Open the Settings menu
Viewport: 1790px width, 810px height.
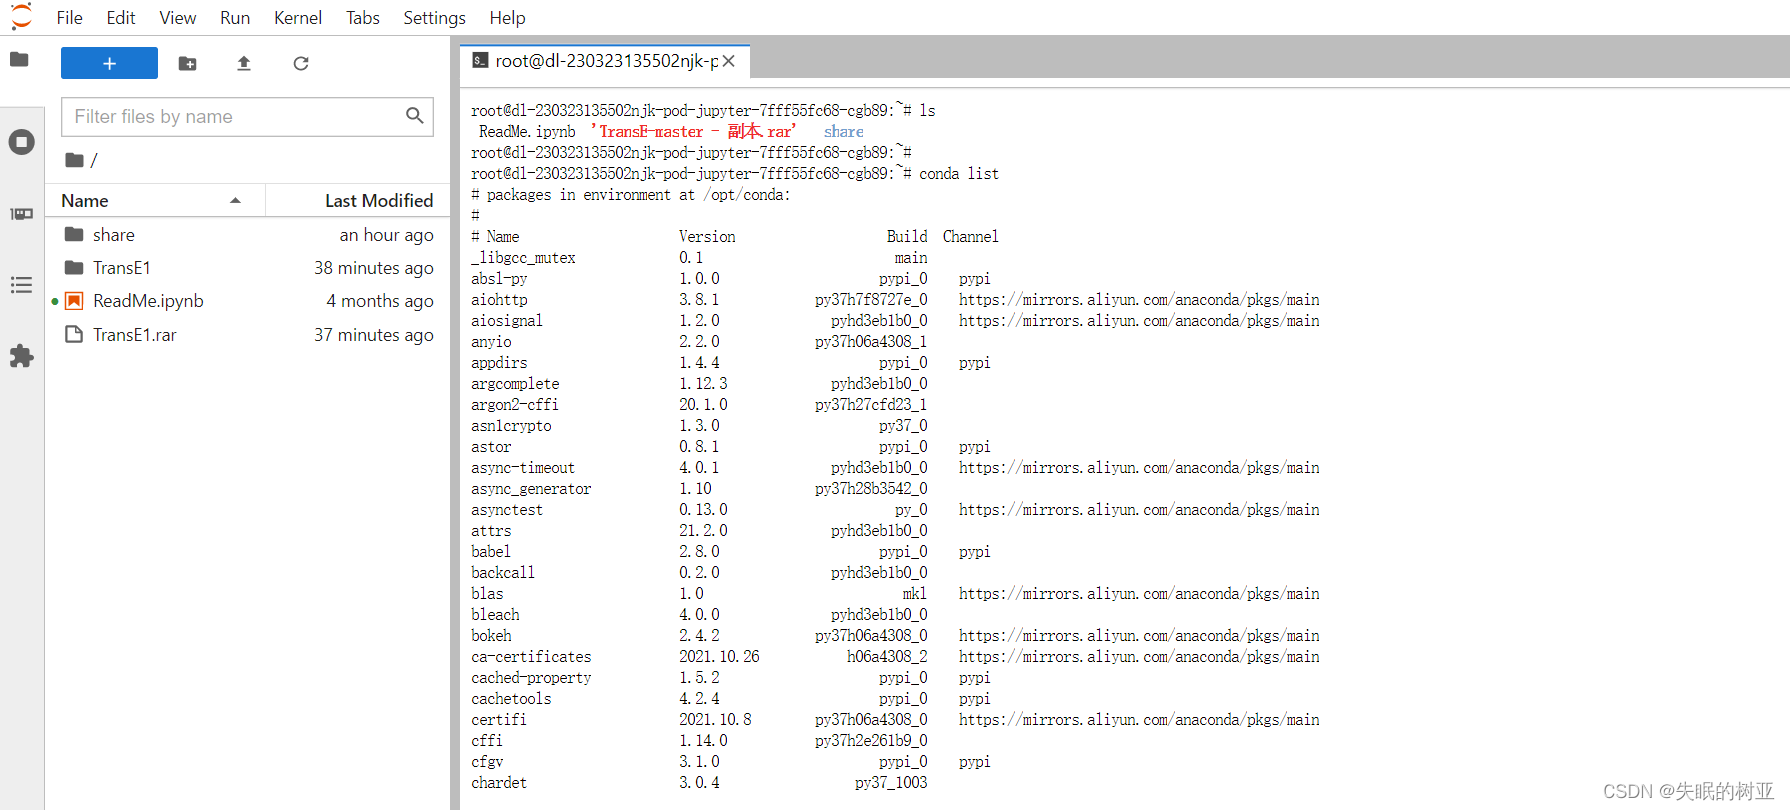(434, 18)
